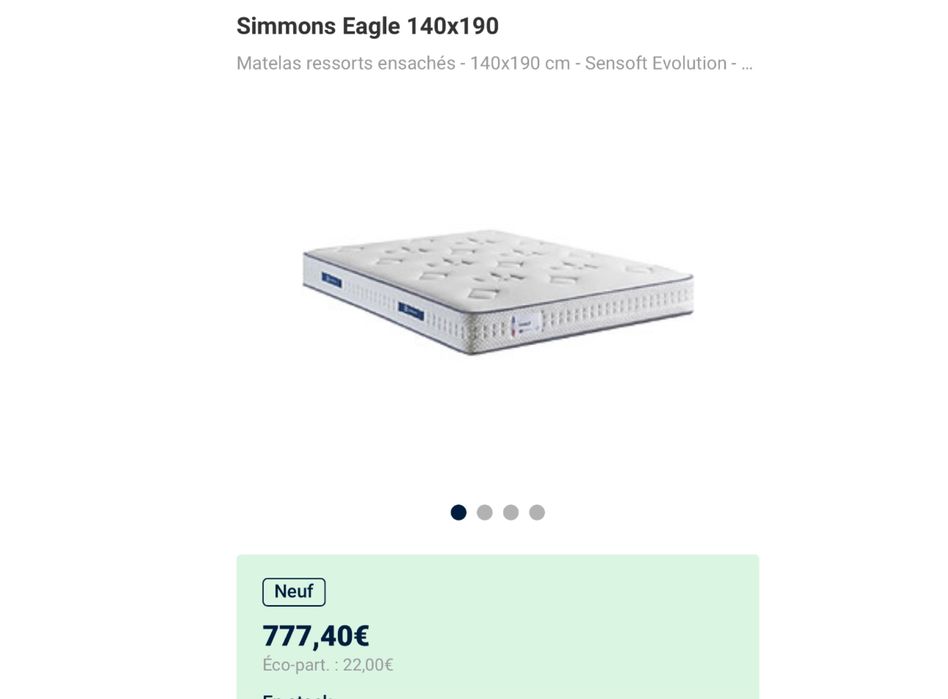Click the ellipsis ending the description line

(746, 63)
